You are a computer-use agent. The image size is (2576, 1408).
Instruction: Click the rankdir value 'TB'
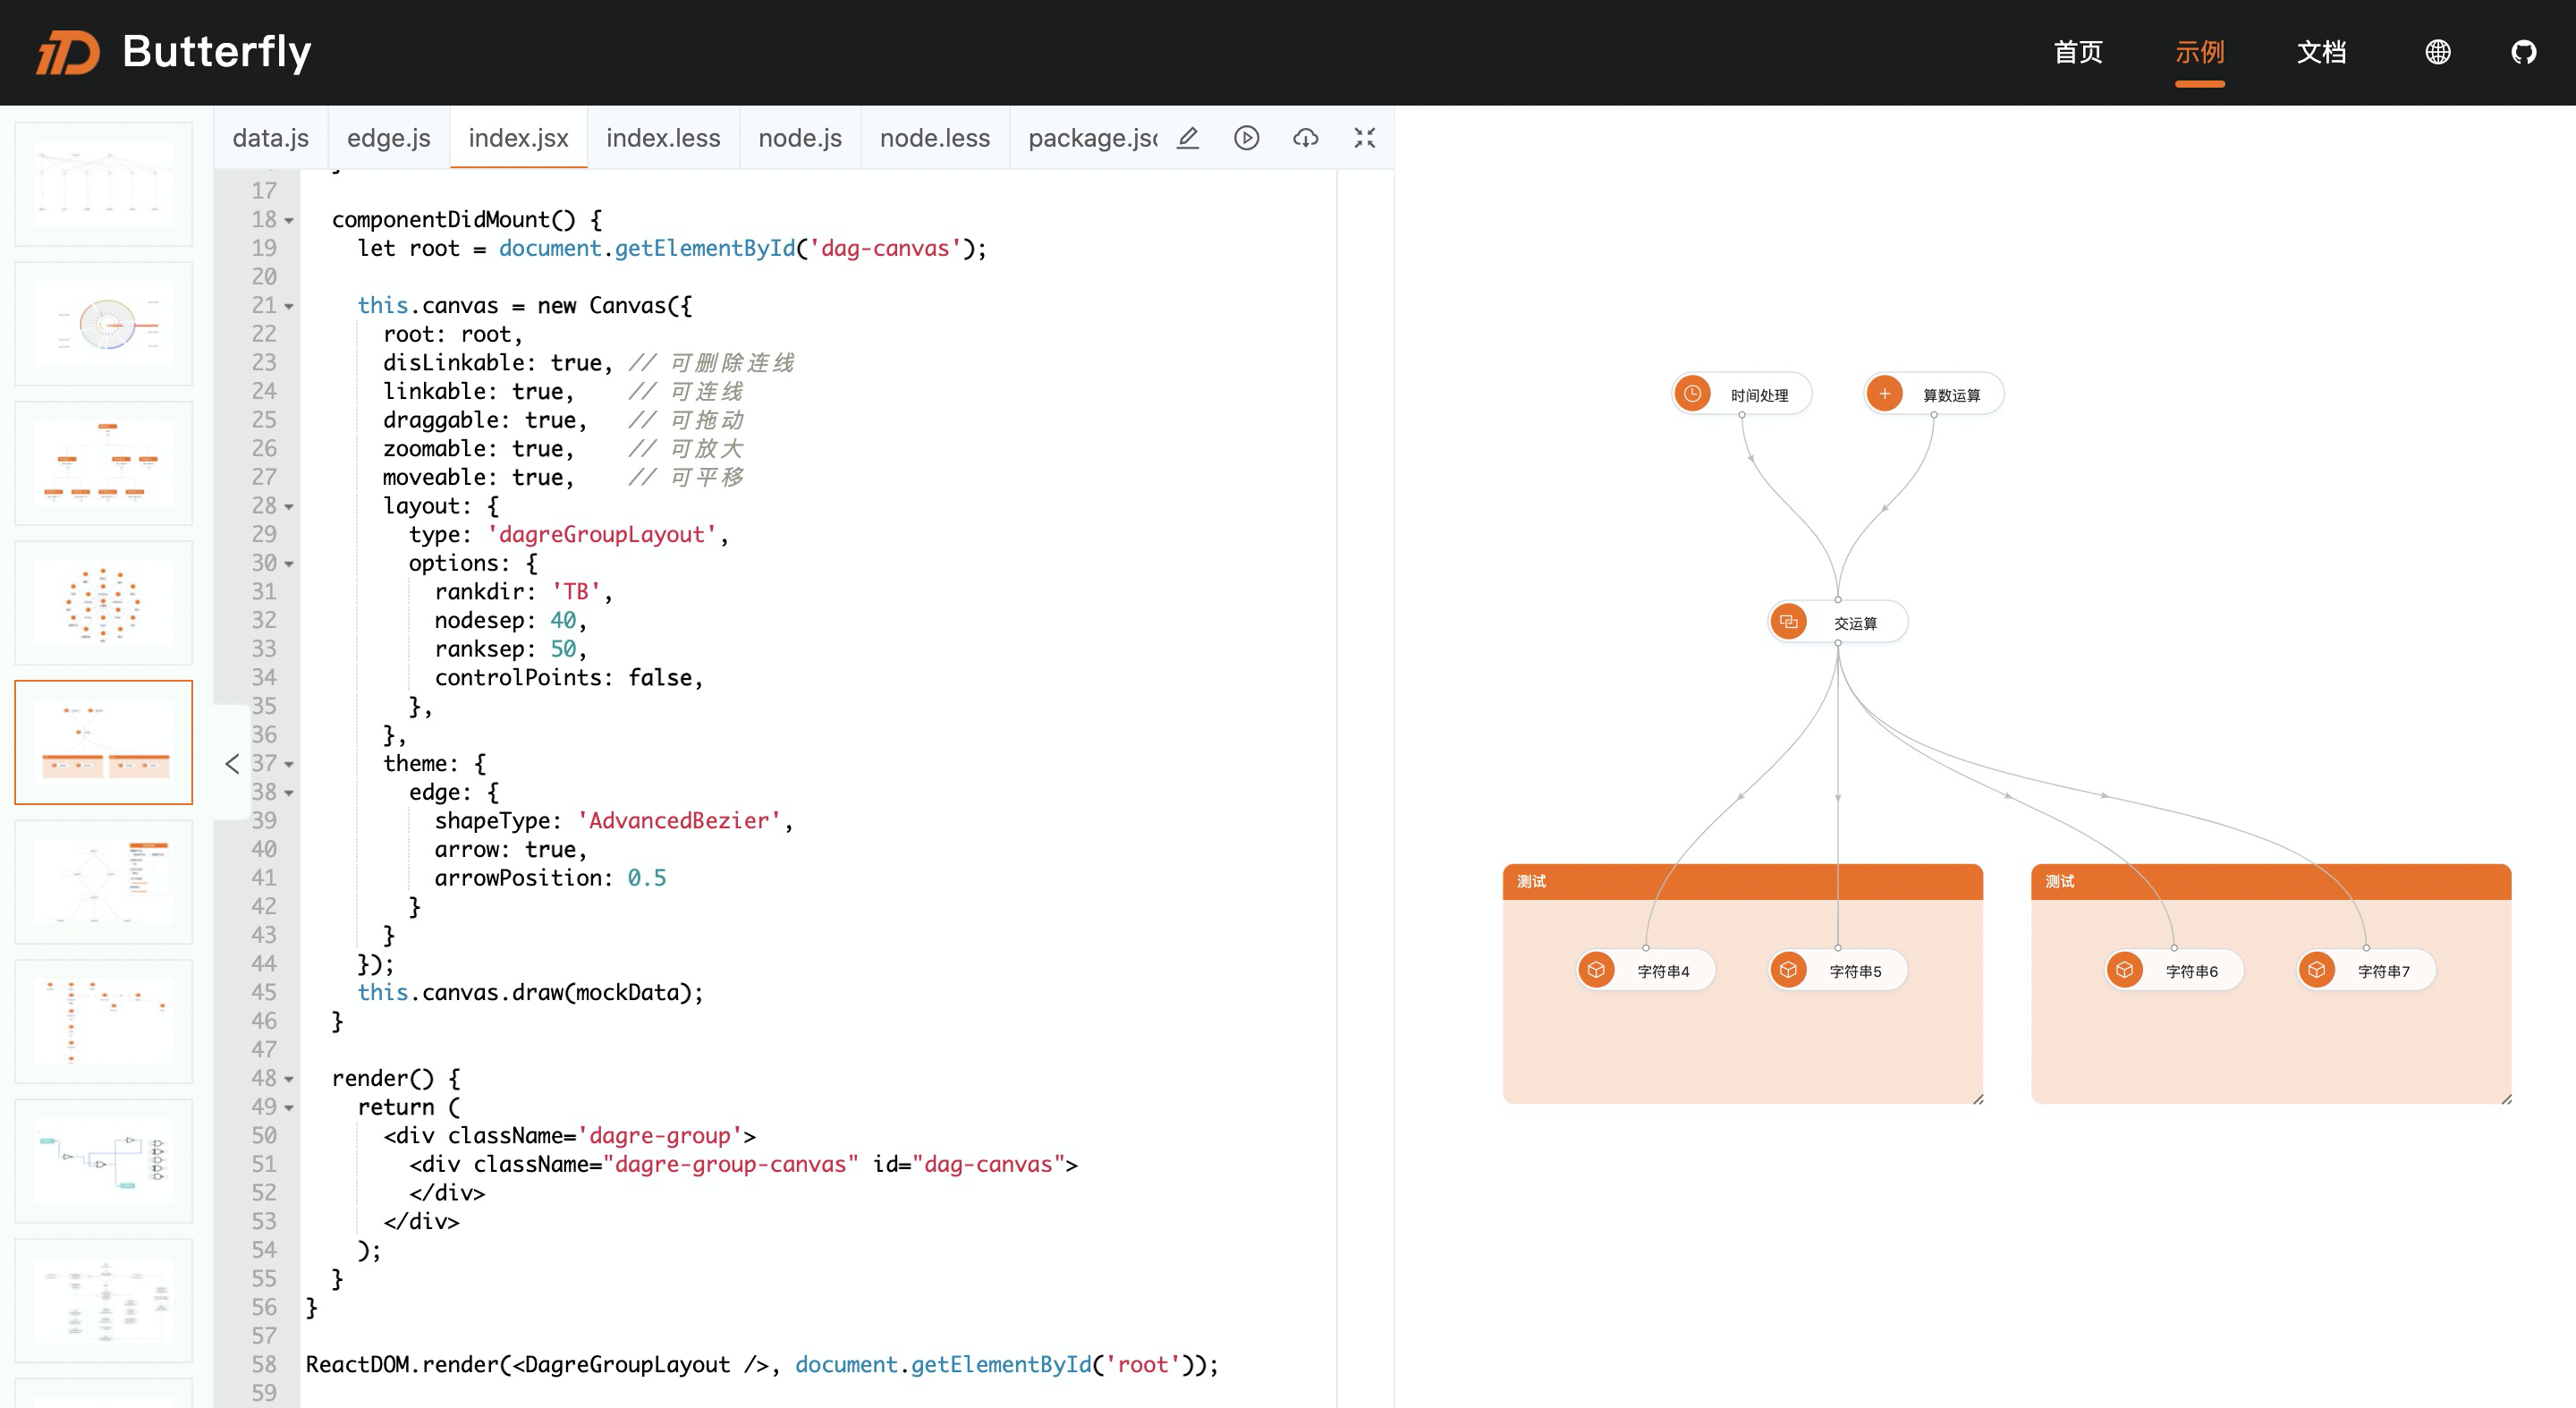576,592
